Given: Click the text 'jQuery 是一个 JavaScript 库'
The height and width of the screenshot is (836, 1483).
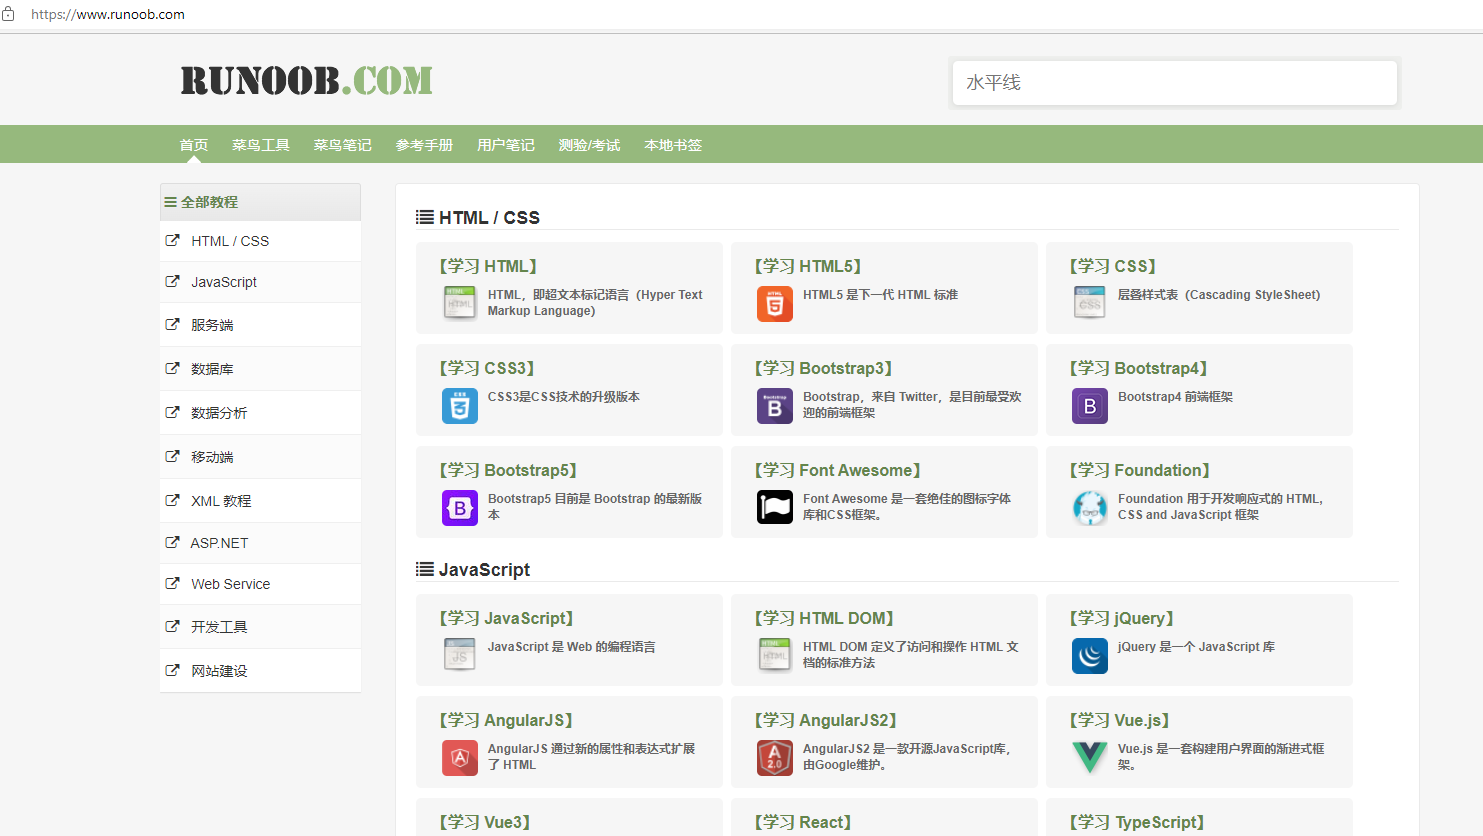Looking at the screenshot, I should point(1196,647).
